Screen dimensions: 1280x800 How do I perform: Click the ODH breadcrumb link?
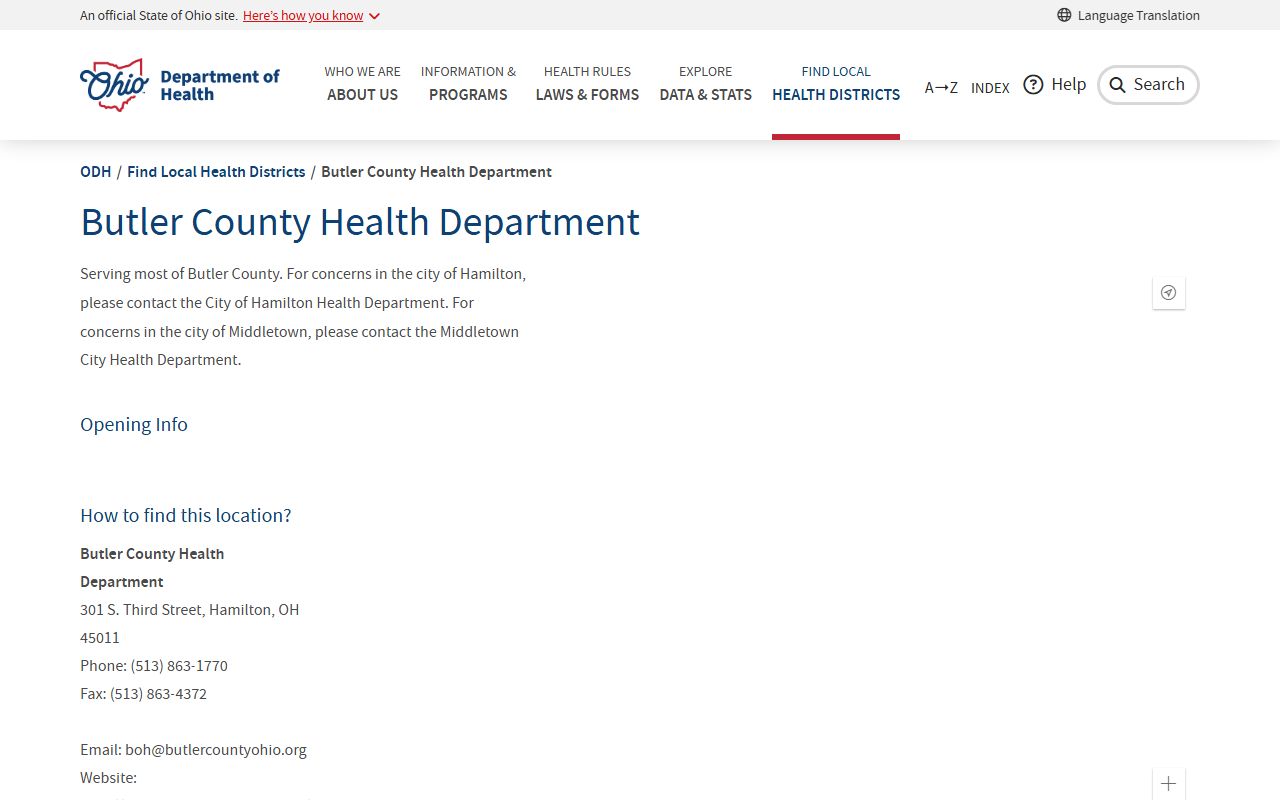(96, 172)
